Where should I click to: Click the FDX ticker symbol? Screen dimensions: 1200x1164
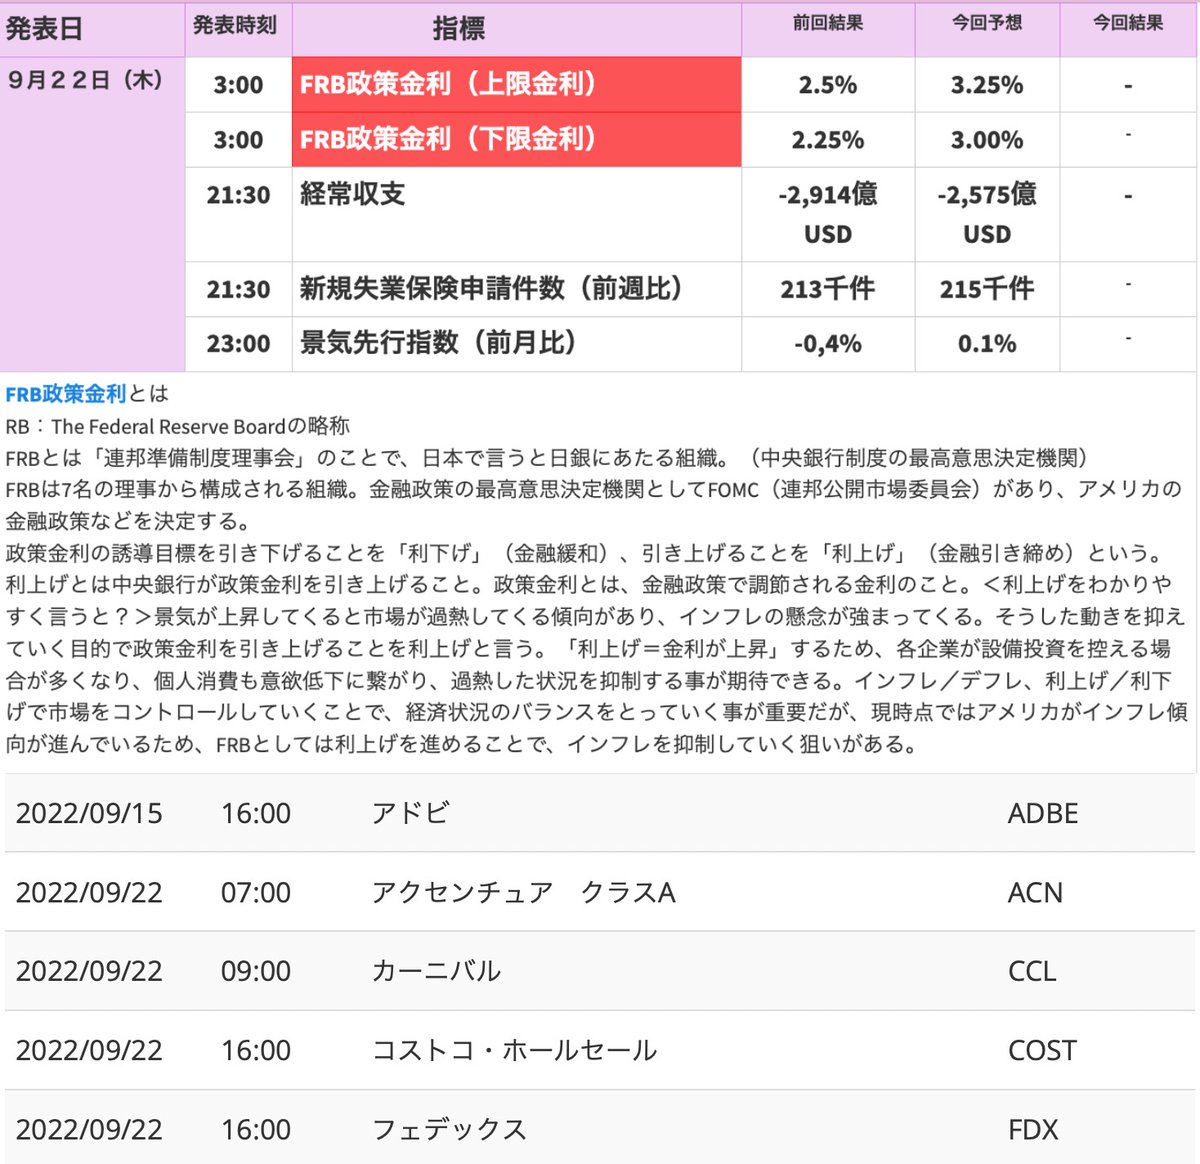[1033, 1129]
